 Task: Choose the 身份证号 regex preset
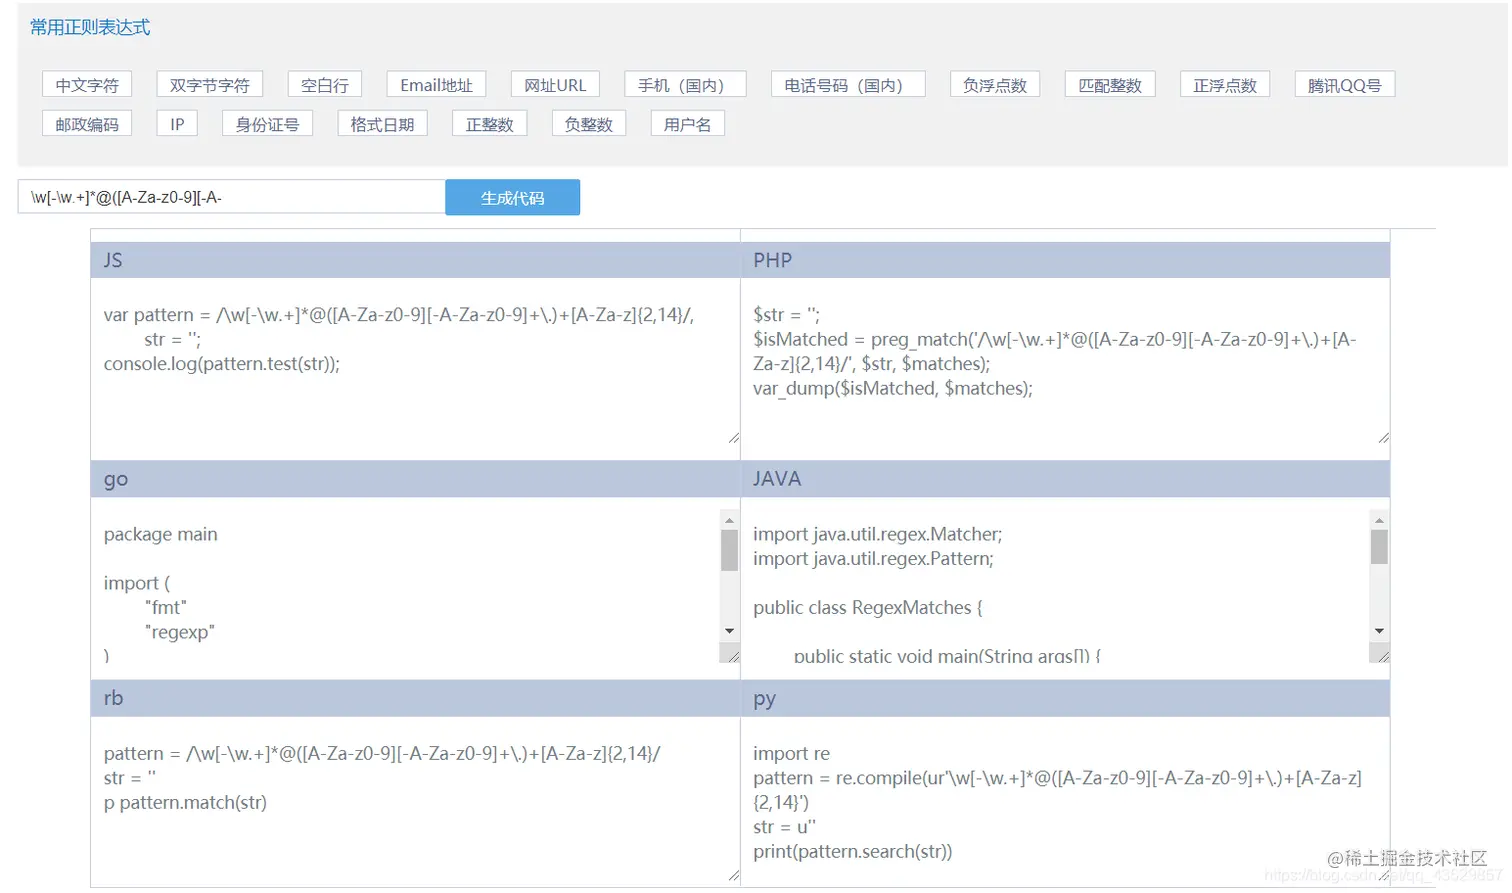click(x=267, y=124)
